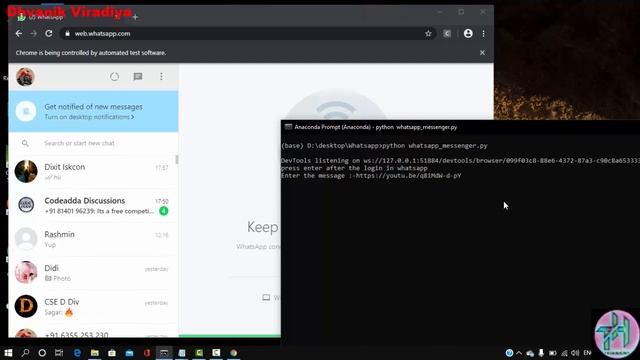640x360 pixels.
Task: Open the Windows Start menu
Action: point(8,353)
